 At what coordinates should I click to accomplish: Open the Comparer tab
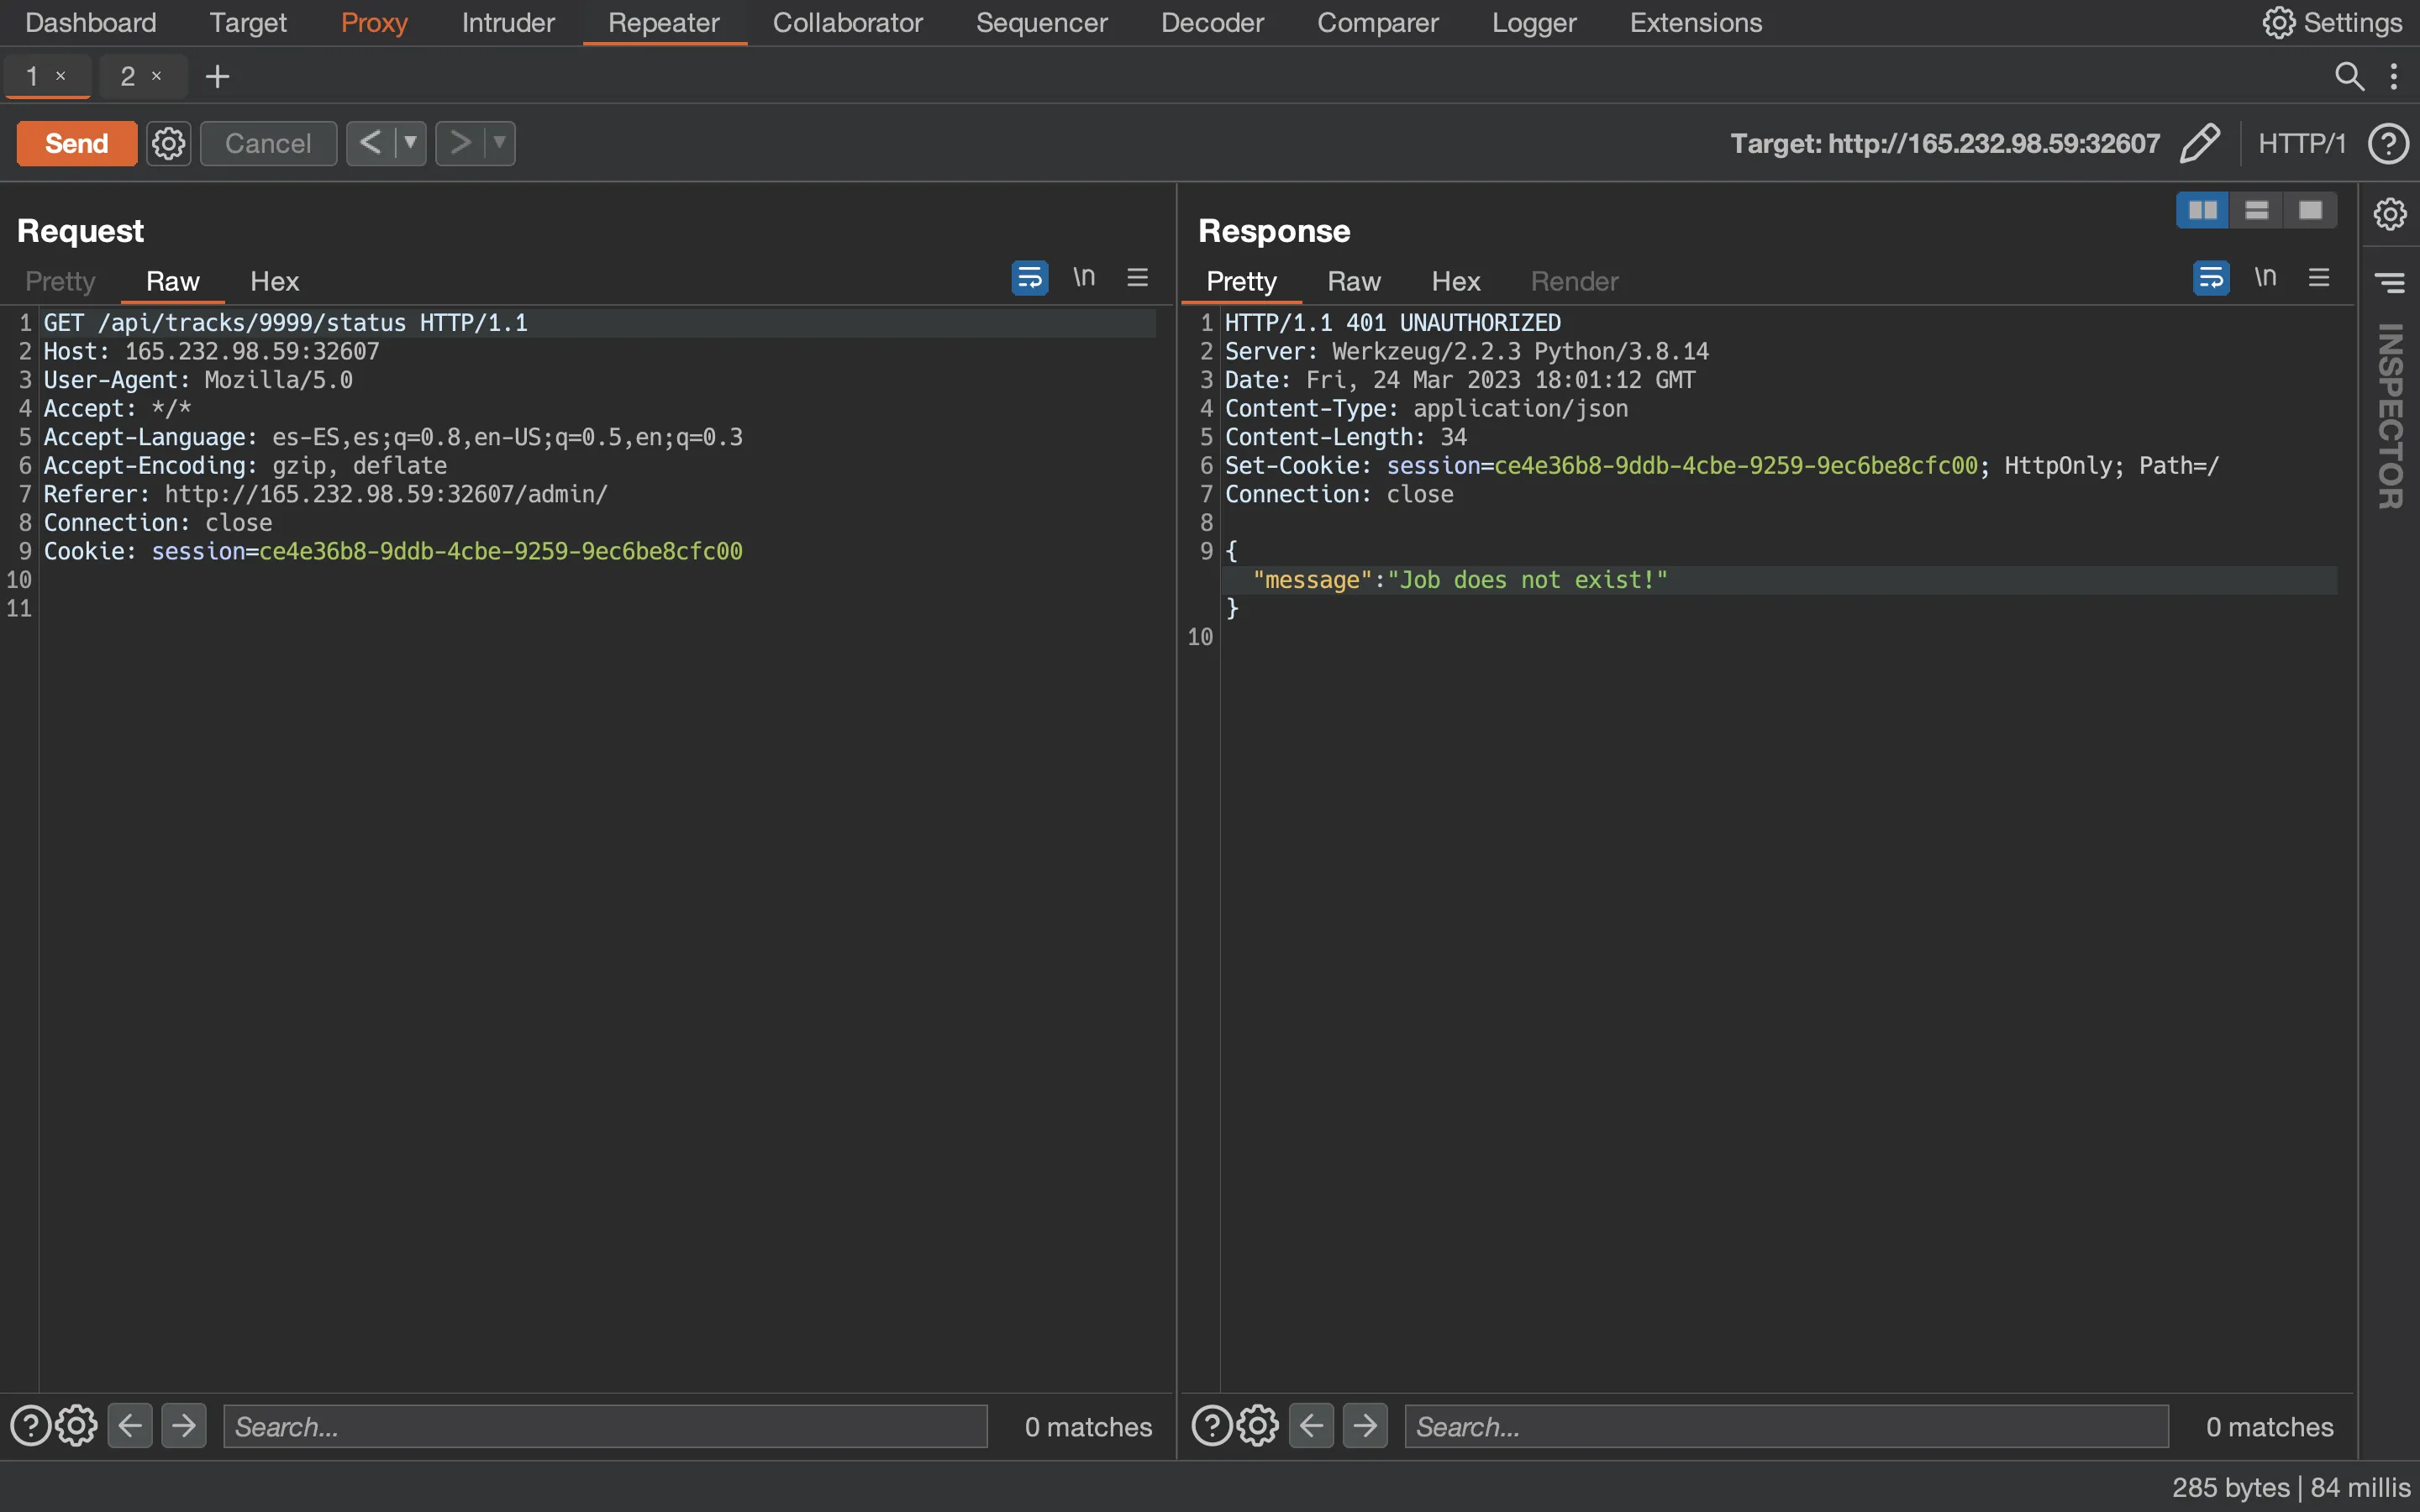click(1377, 22)
